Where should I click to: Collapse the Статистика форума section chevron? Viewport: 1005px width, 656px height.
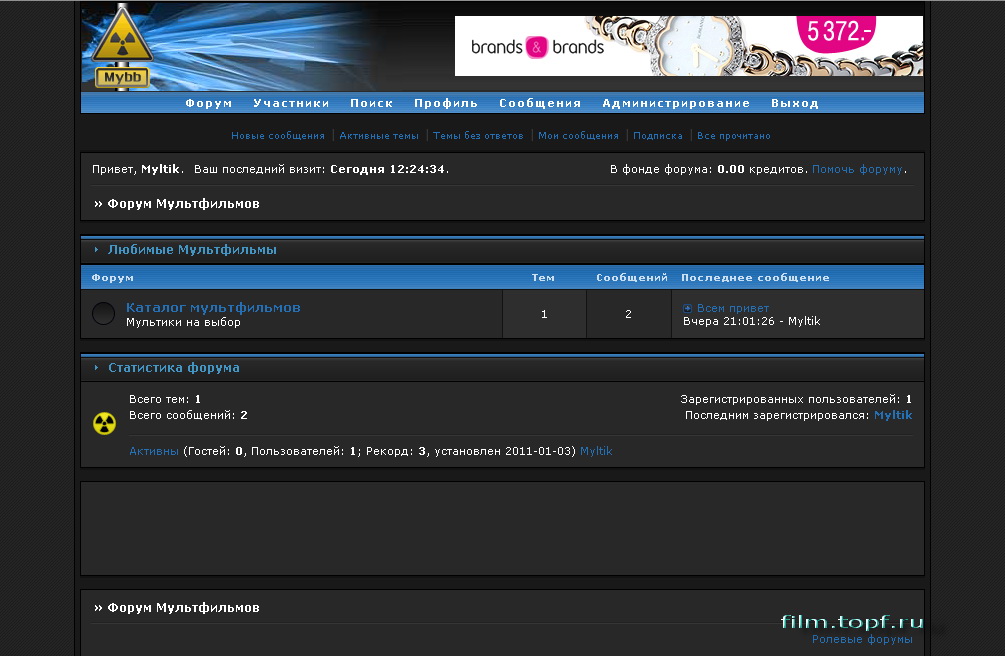click(94, 367)
